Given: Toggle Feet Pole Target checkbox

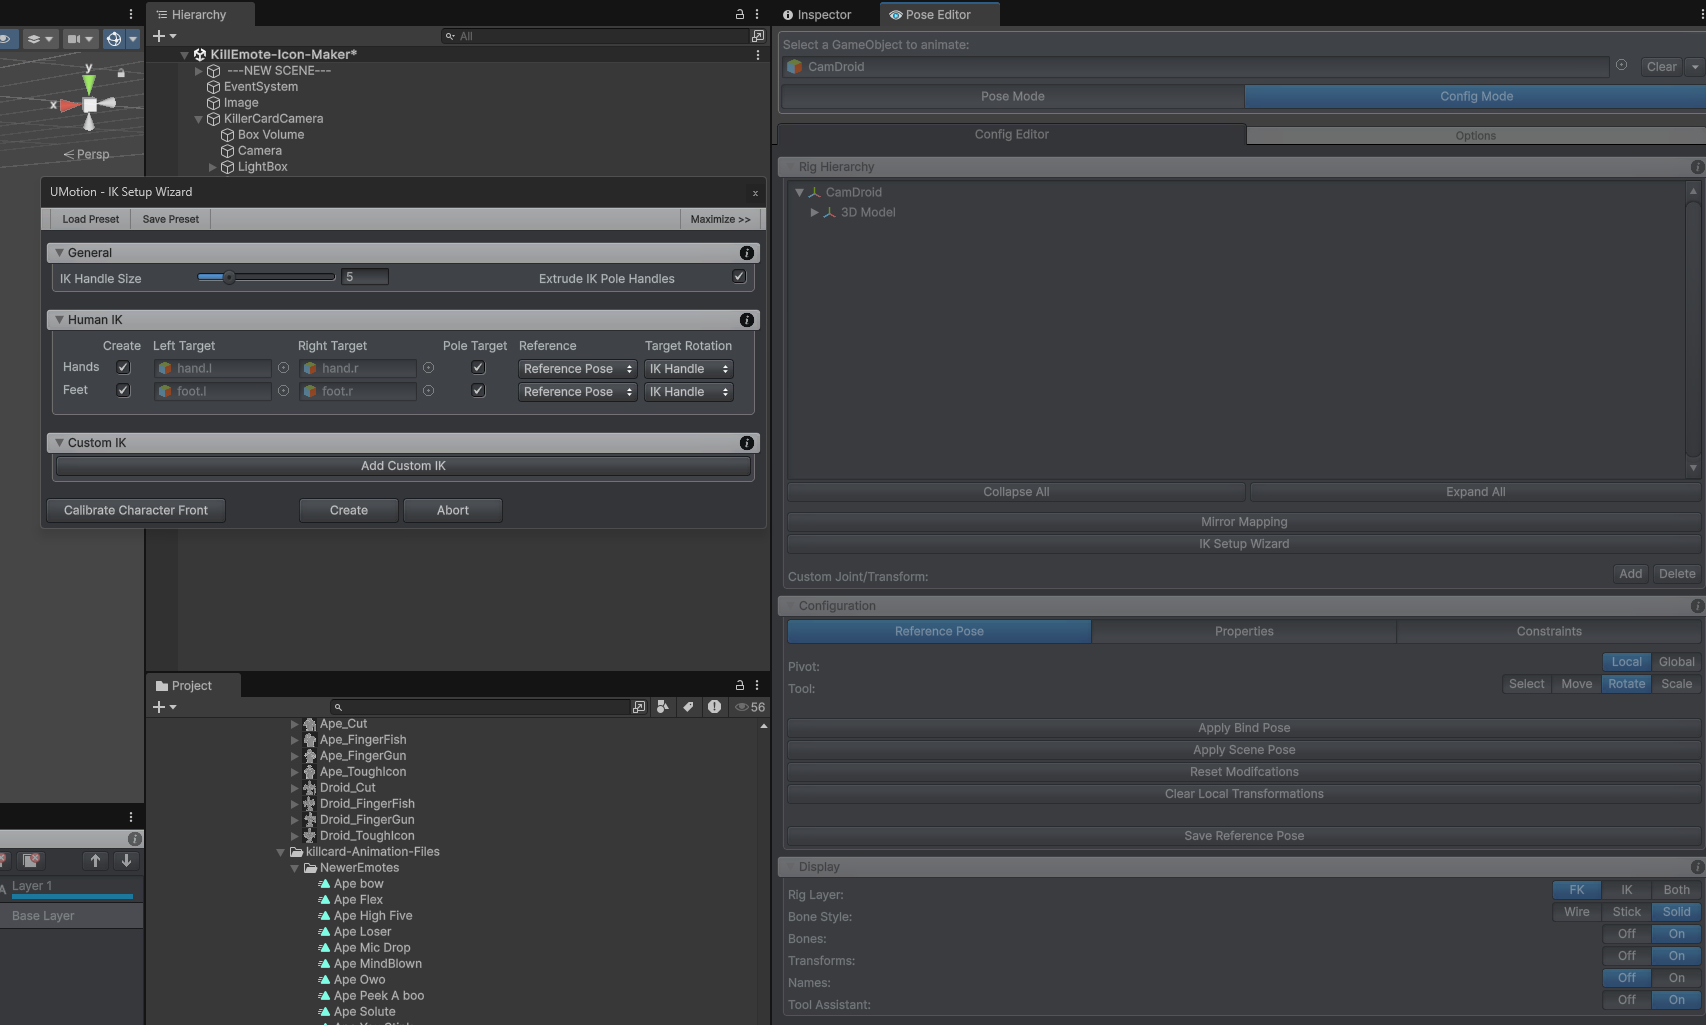Looking at the screenshot, I should [x=478, y=390].
